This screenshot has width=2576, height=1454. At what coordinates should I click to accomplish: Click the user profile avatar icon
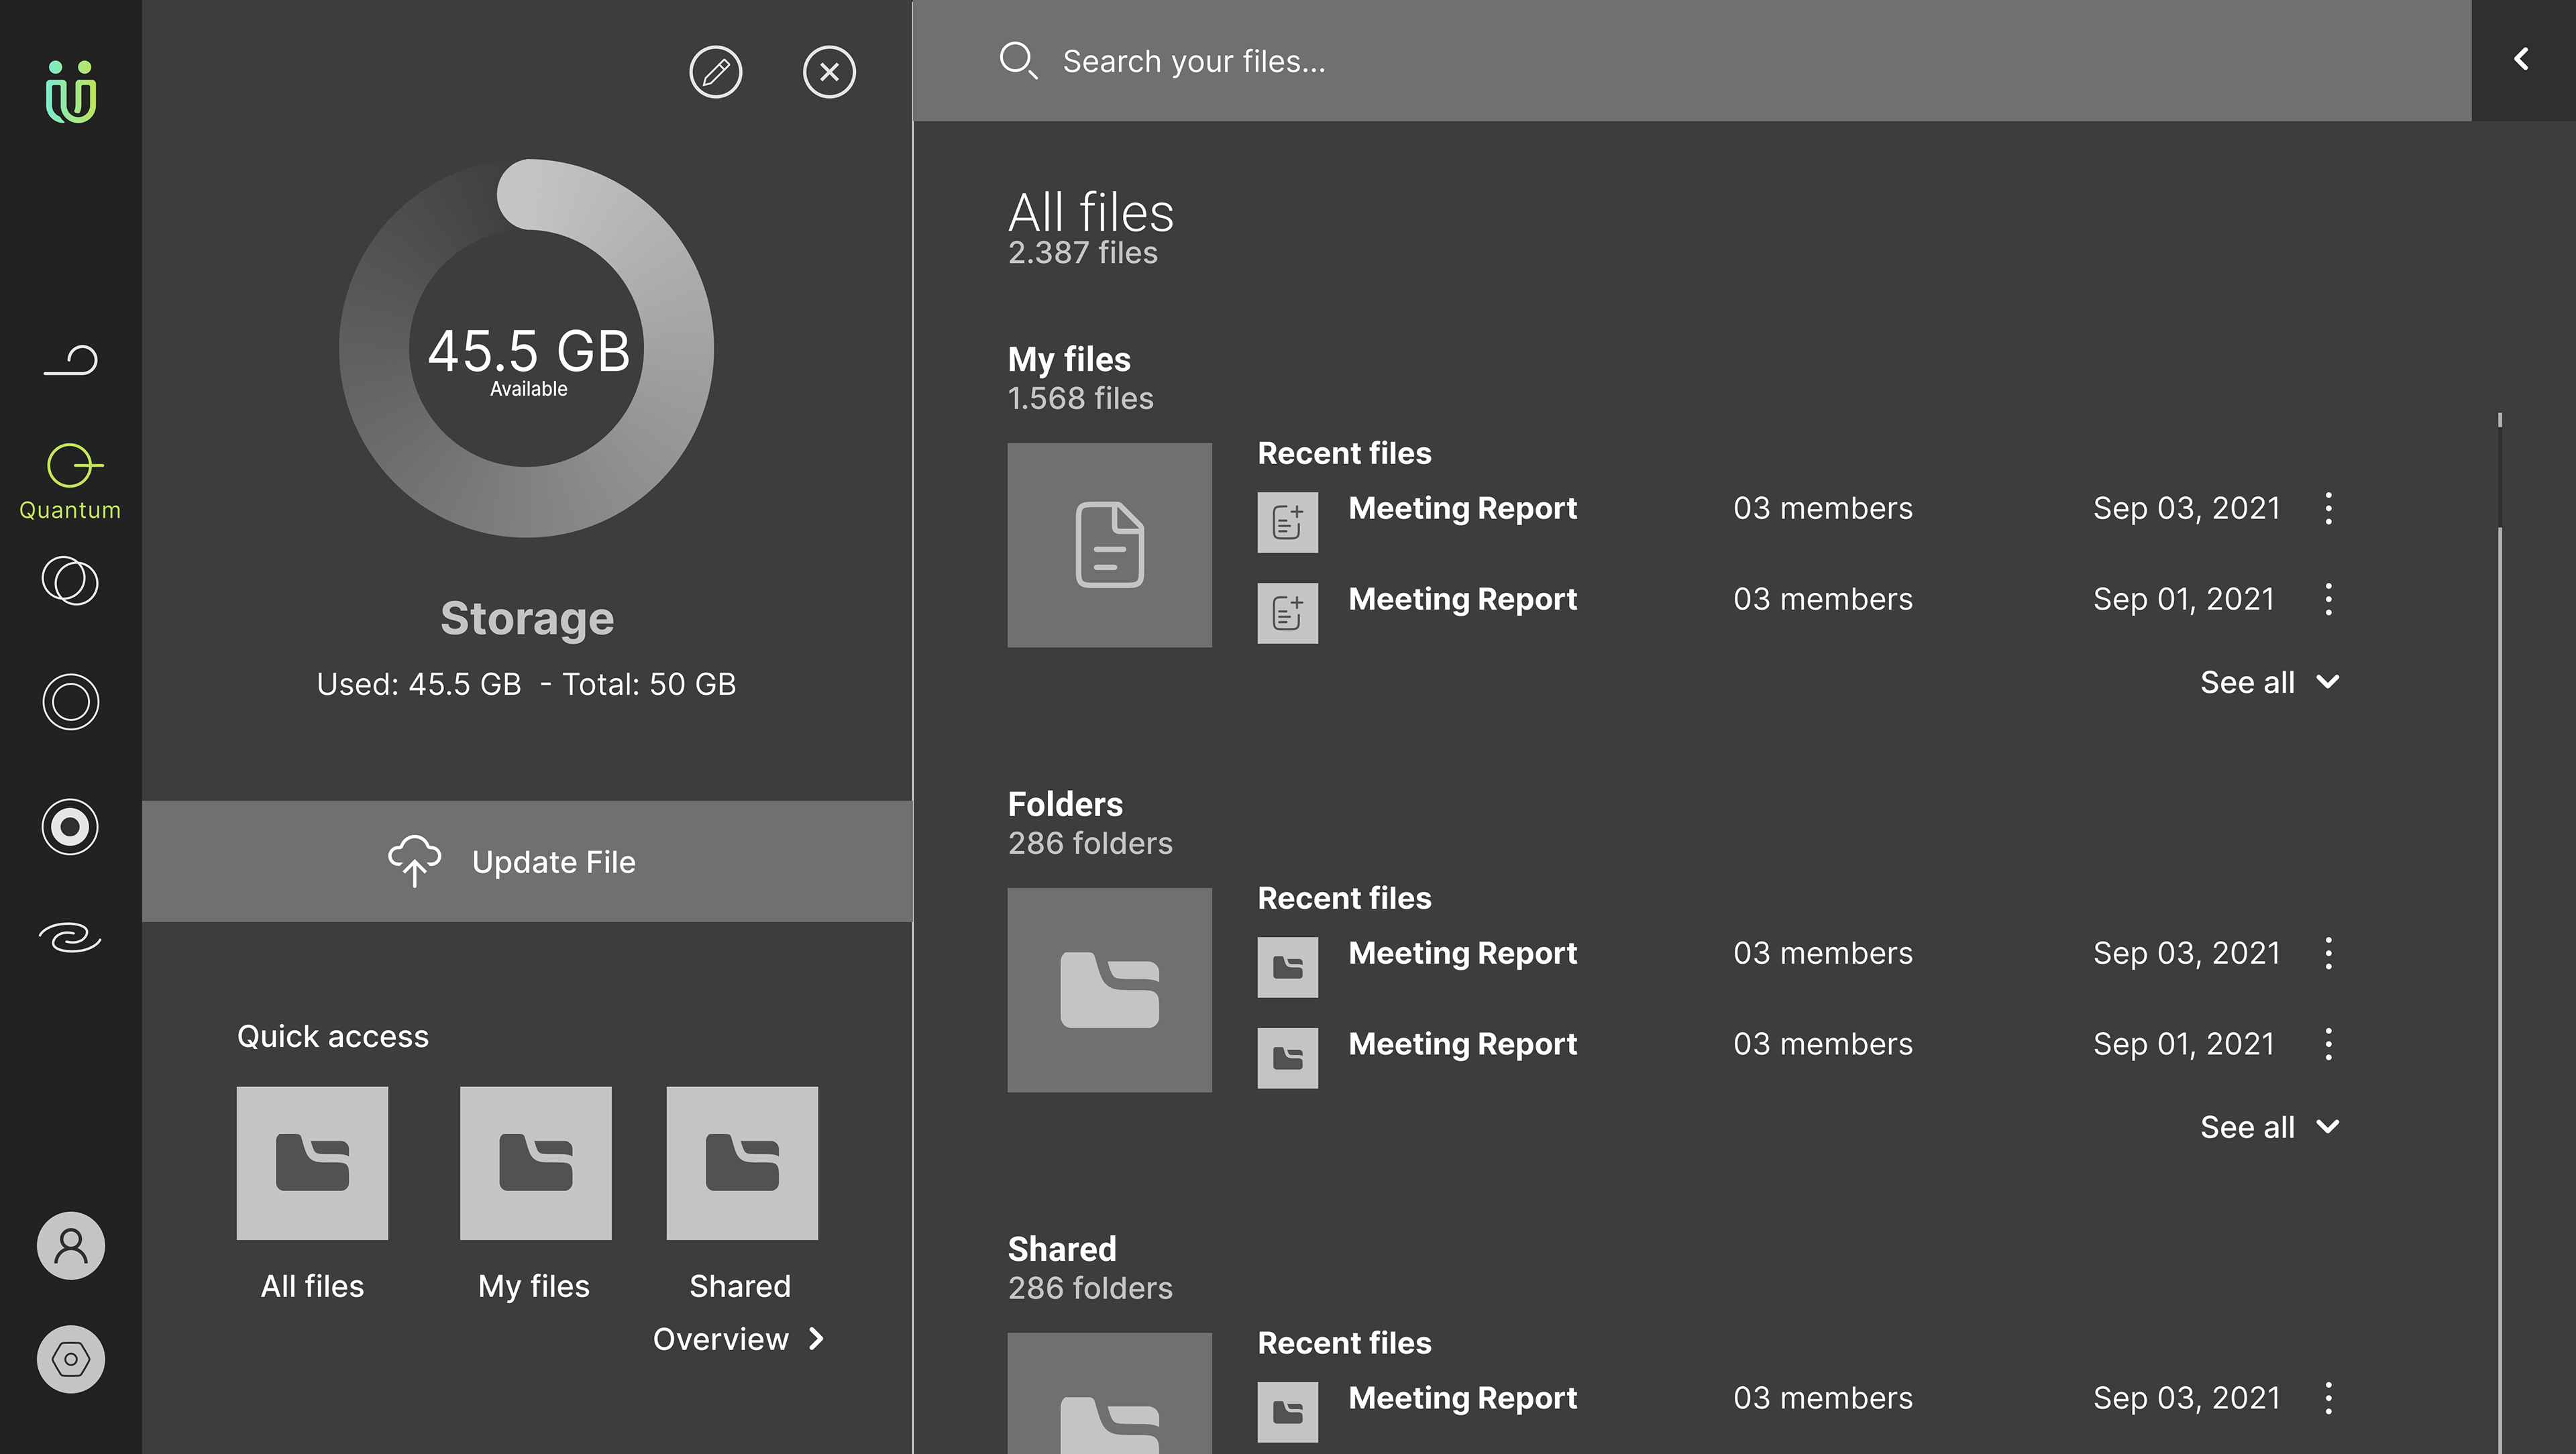(70, 1246)
